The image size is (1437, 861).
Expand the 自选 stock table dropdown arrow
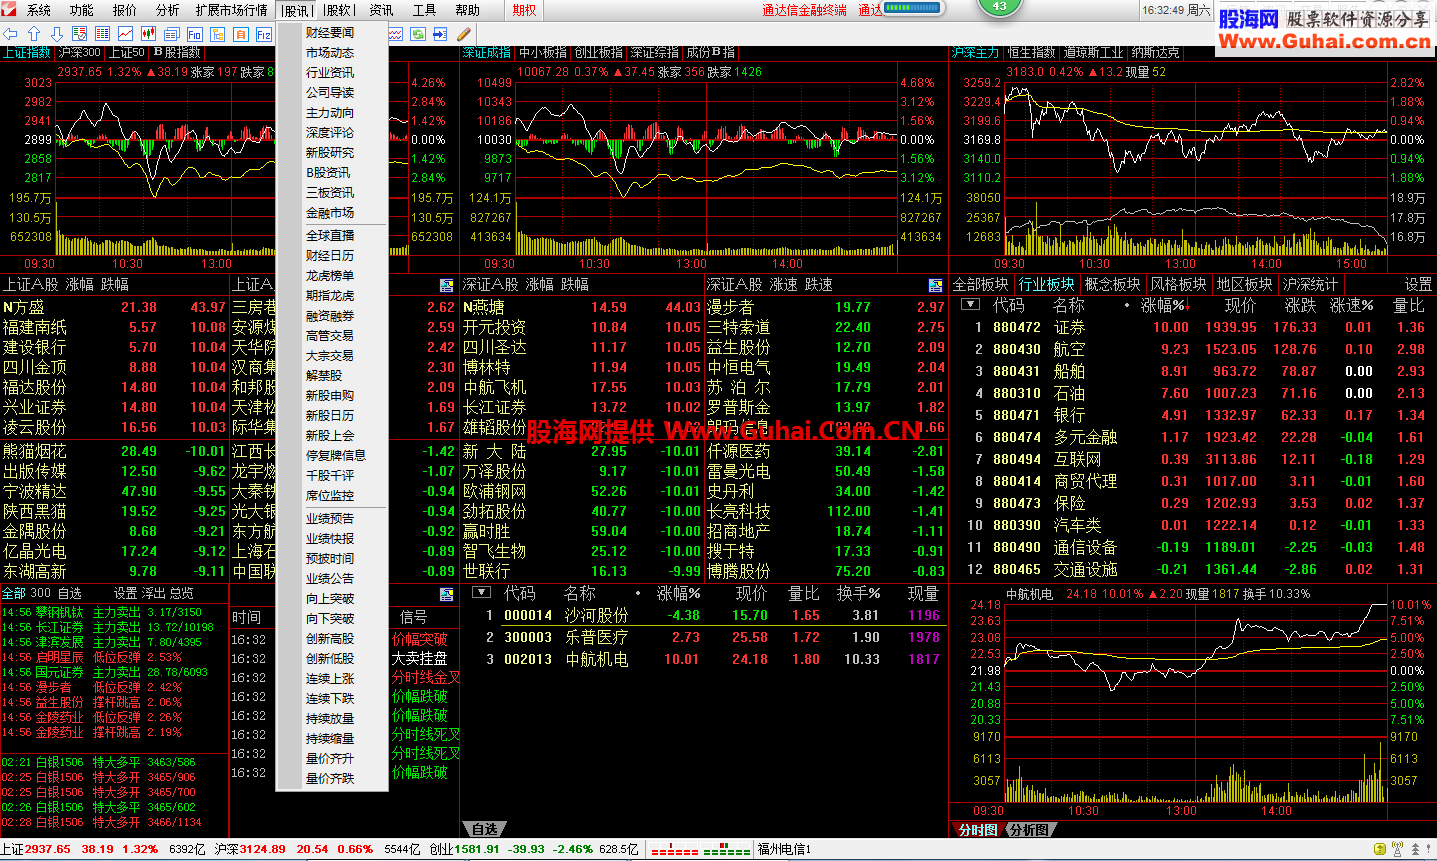point(480,593)
